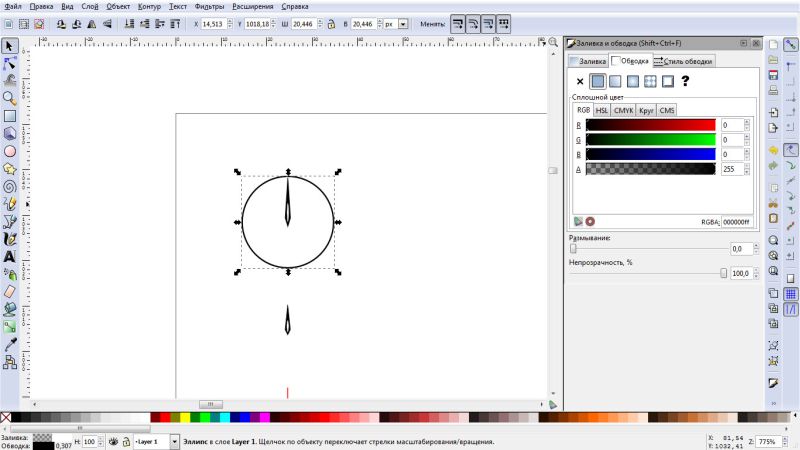The height and width of the screenshot is (450, 800).
Task: Open the Справка menu
Action: [x=294, y=7]
